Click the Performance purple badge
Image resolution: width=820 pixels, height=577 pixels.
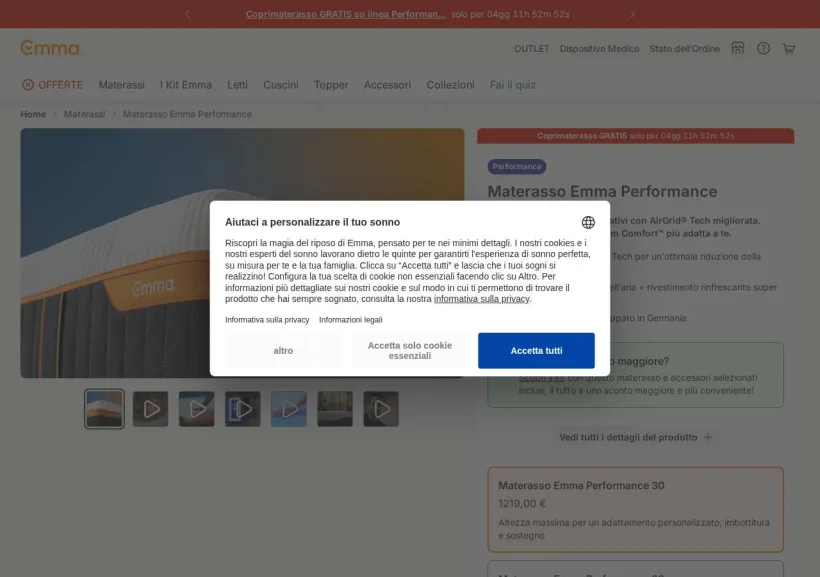tap(517, 166)
